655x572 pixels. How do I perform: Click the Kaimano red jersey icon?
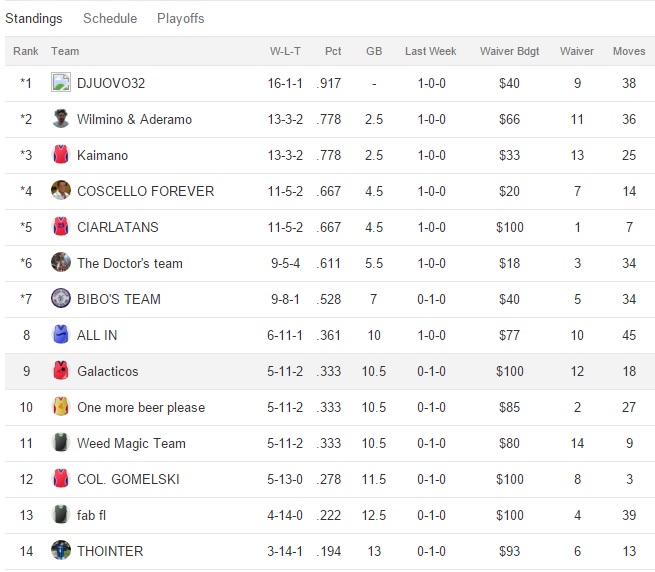tap(61, 155)
